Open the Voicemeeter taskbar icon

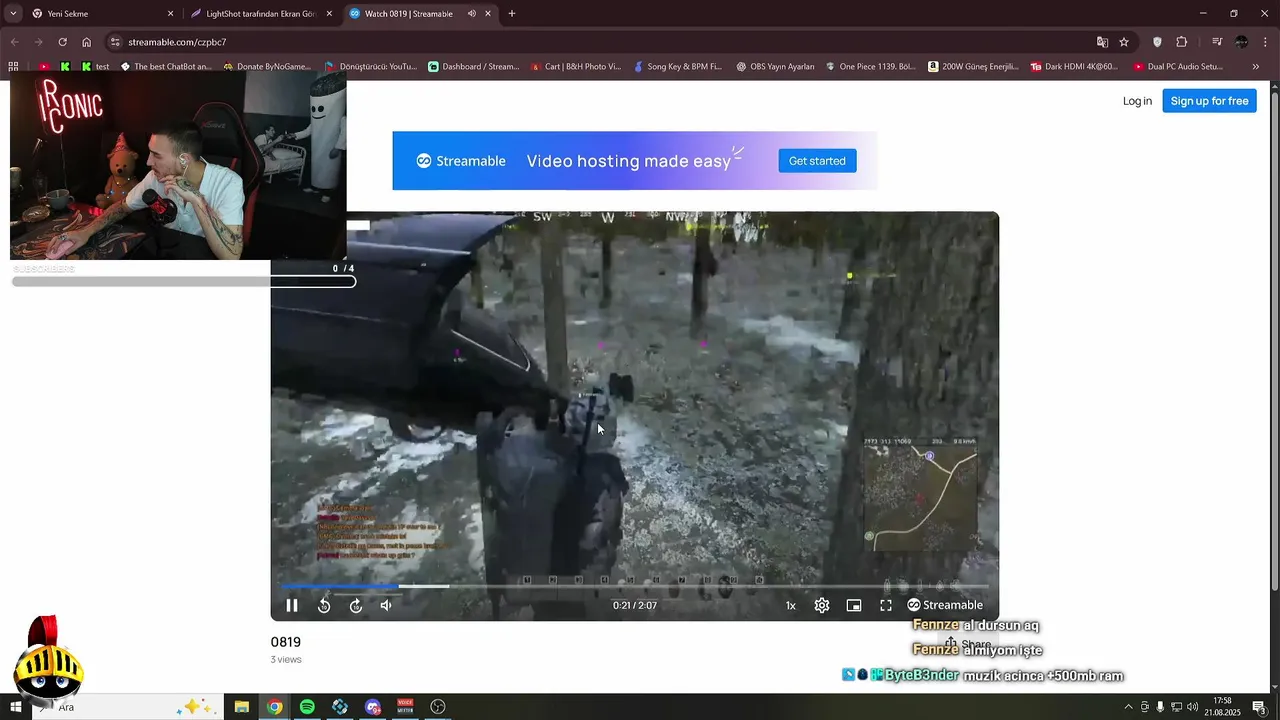(405, 707)
